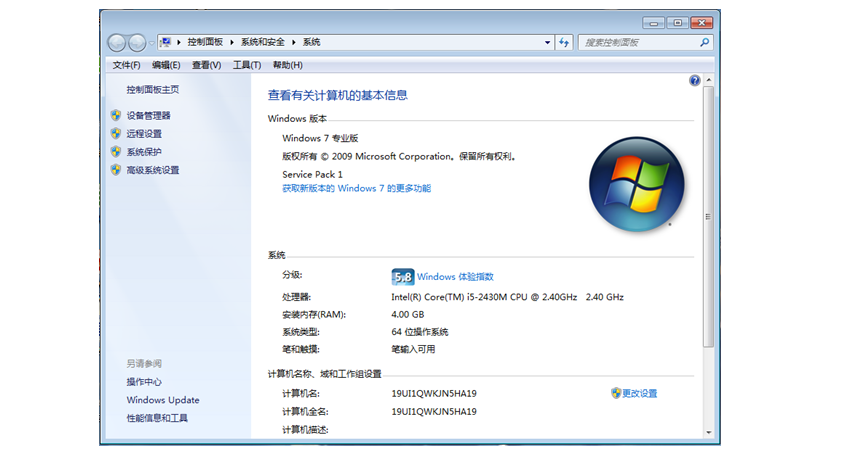This screenshot has height=450, width=847.
Task: Expand arrow before 系统和安全 breadcrumb
Action: (x=232, y=42)
